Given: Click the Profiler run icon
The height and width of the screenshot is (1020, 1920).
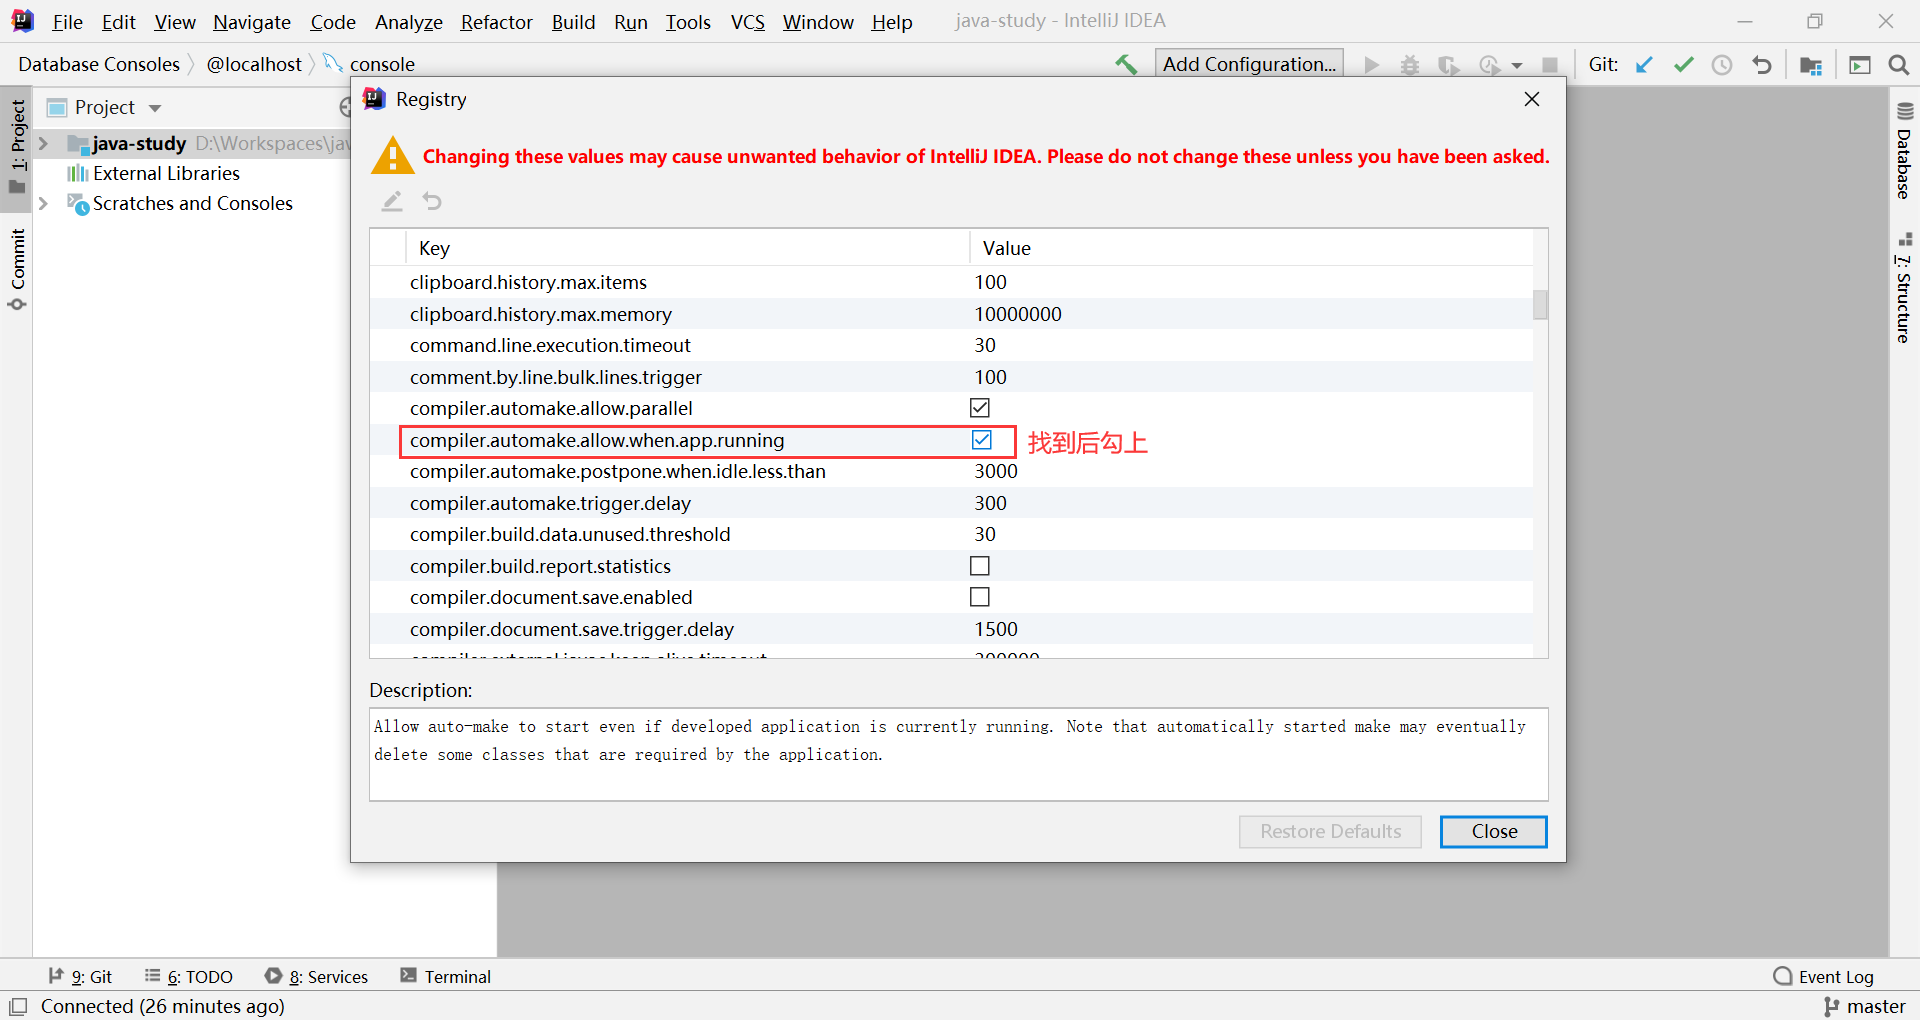Looking at the screenshot, I should click(x=1489, y=65).
